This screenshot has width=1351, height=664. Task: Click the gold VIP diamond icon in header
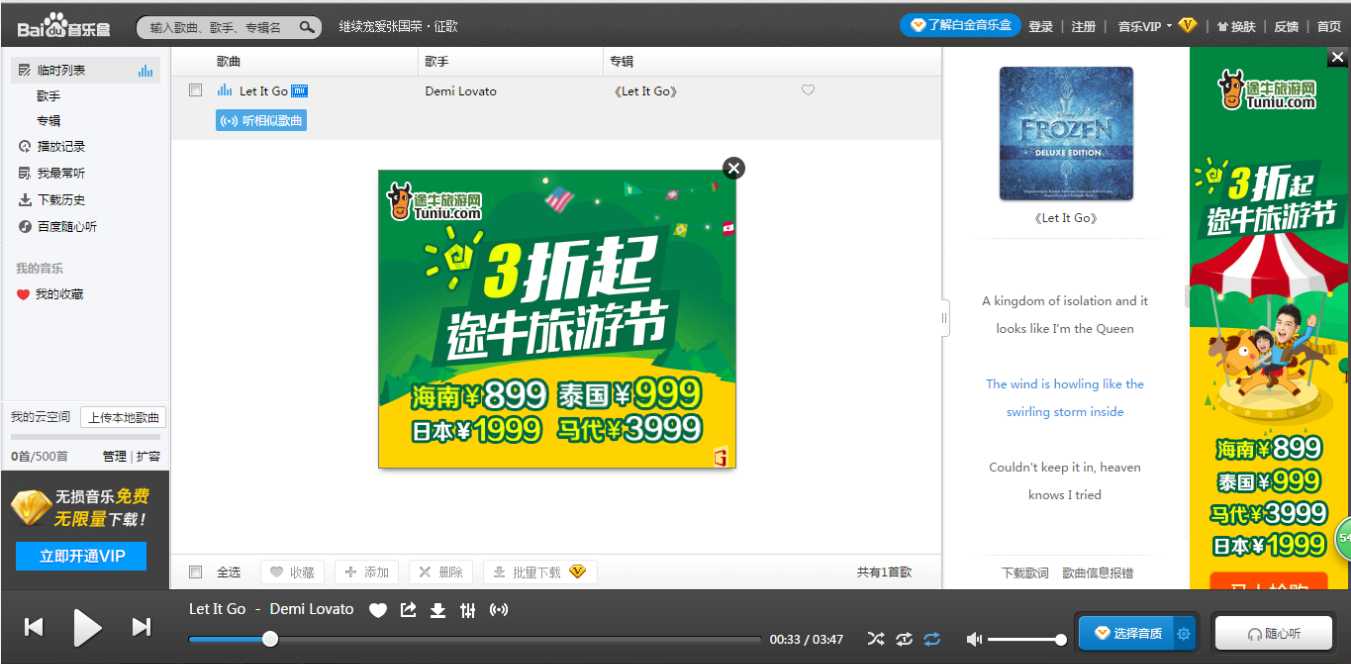click(1188, 26)
